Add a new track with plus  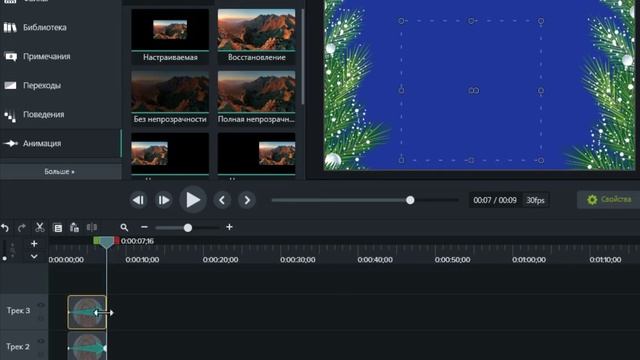34,244
